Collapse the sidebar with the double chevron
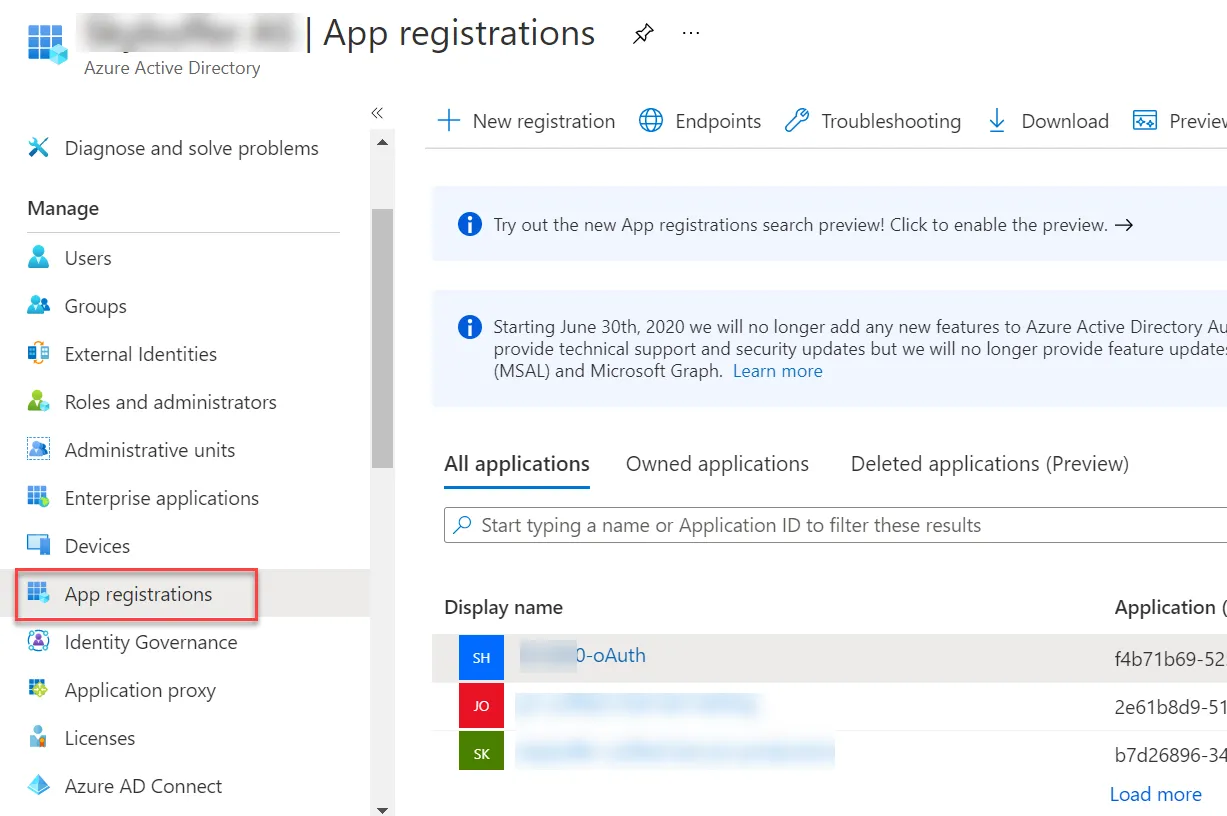This screenshot has width=1227, height=816. click(x=377, y=113)
